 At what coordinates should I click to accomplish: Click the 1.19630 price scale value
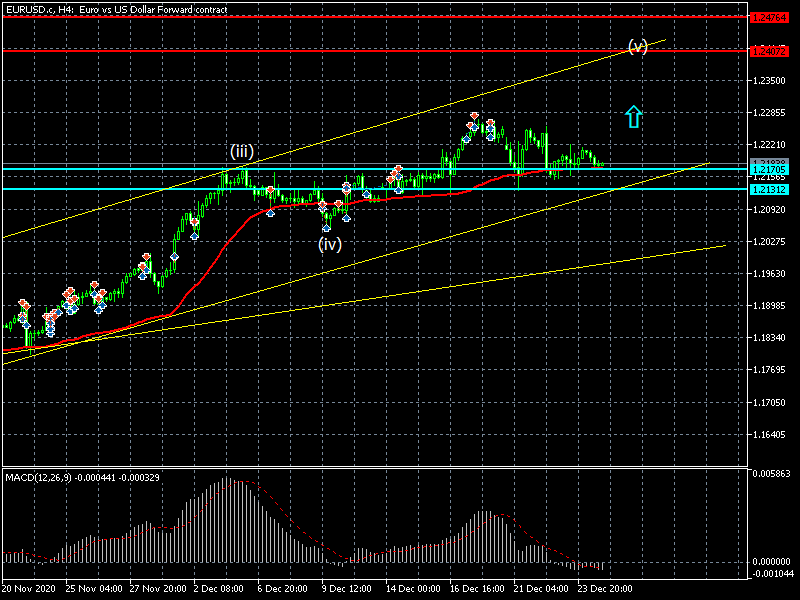click(x=769, y=273)
